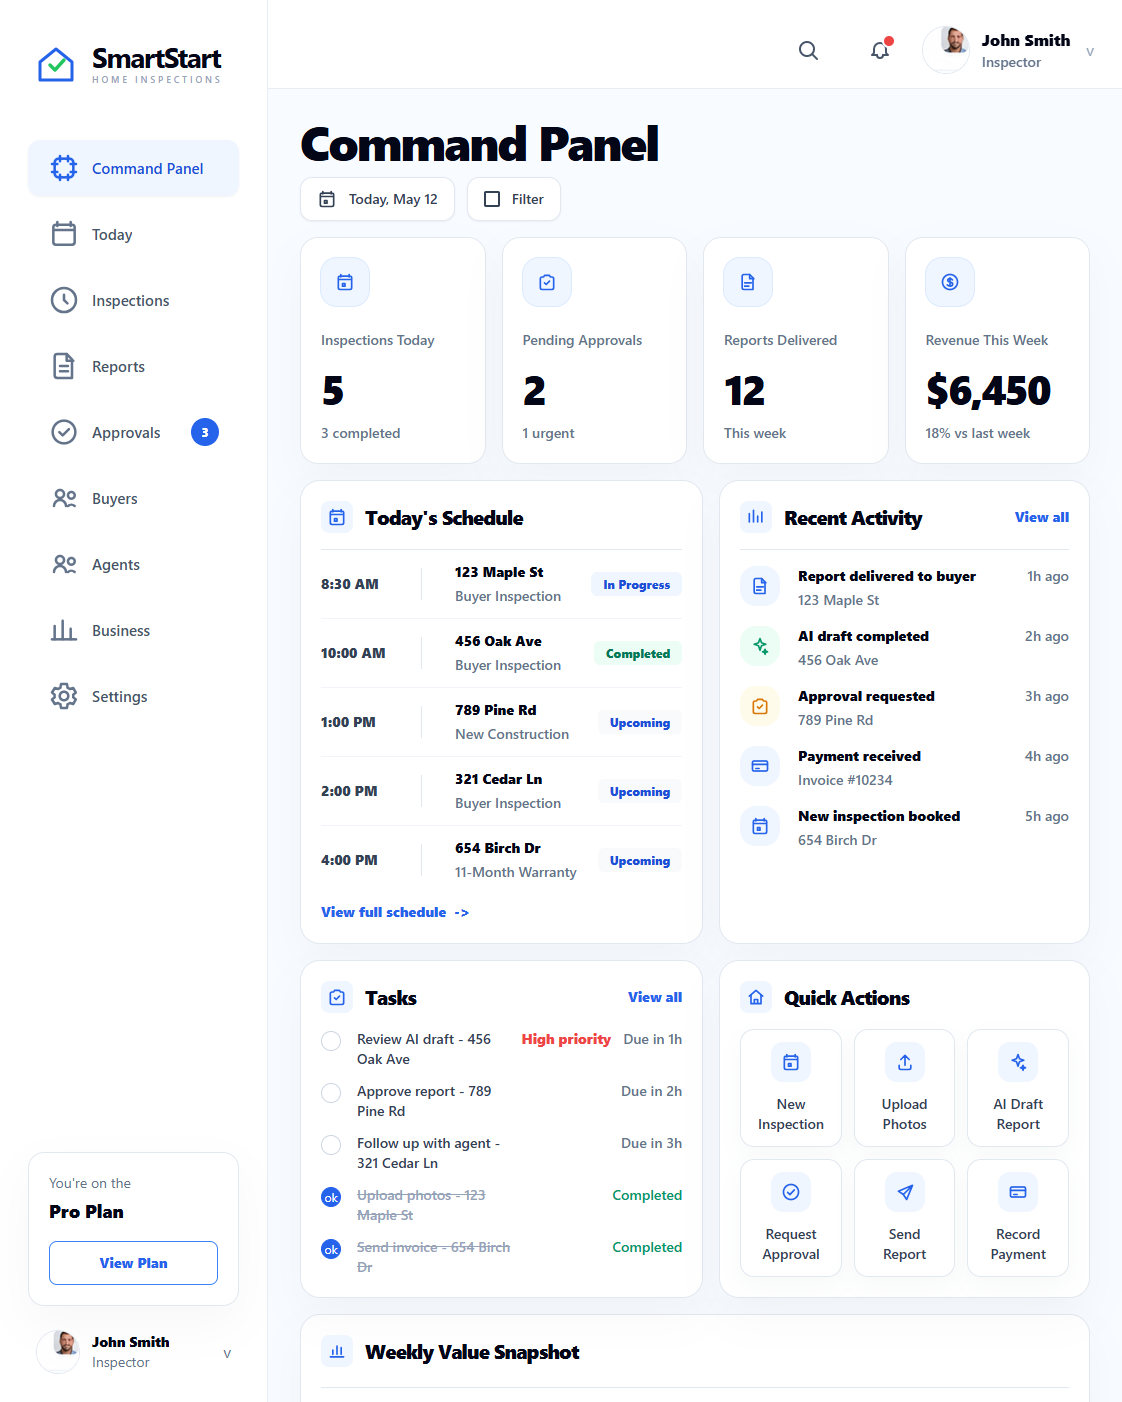Click the High priority label
The height and width of the screenshot is (1402, 1122).
click(x=566, y=1039)
